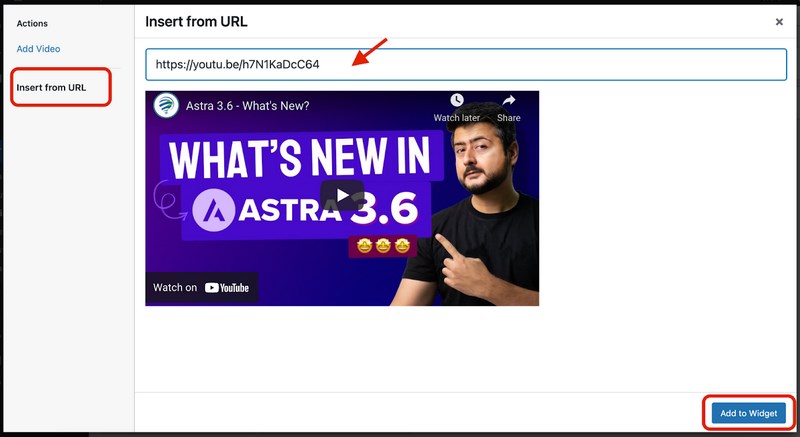Click the Watch later clock icon

click(457, 100)
